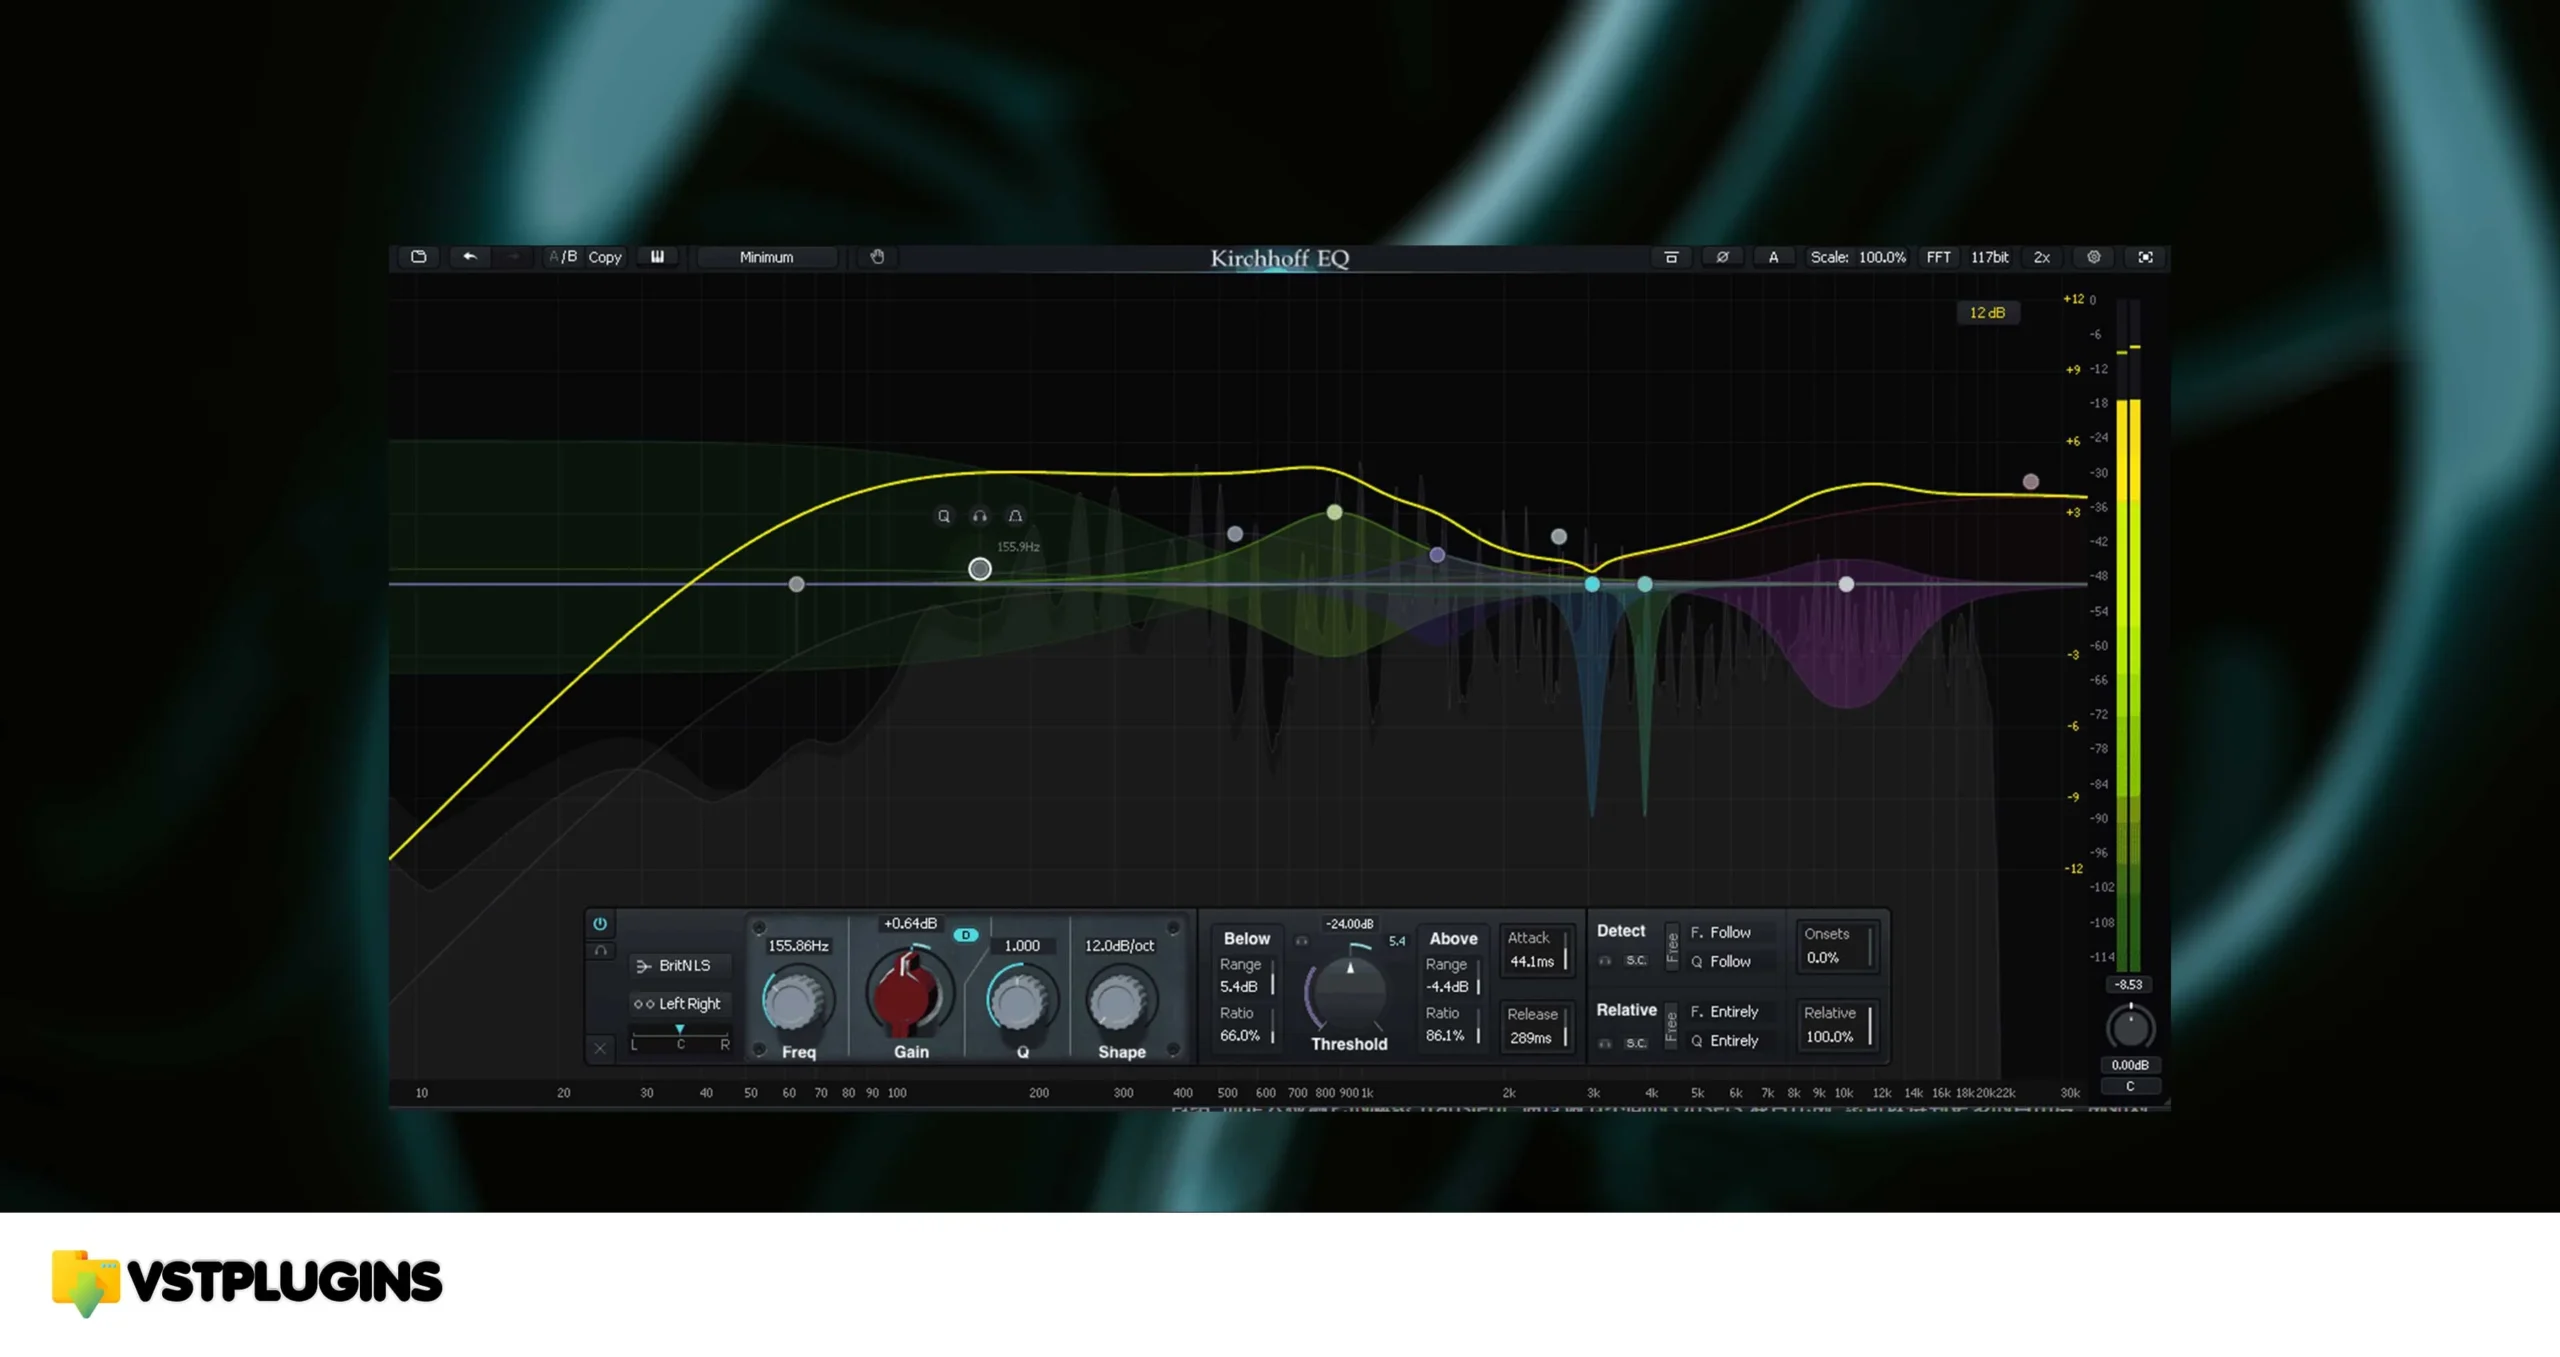
Task: Click the 12.0dB/oct shape value field
Action: point(1119,945)
